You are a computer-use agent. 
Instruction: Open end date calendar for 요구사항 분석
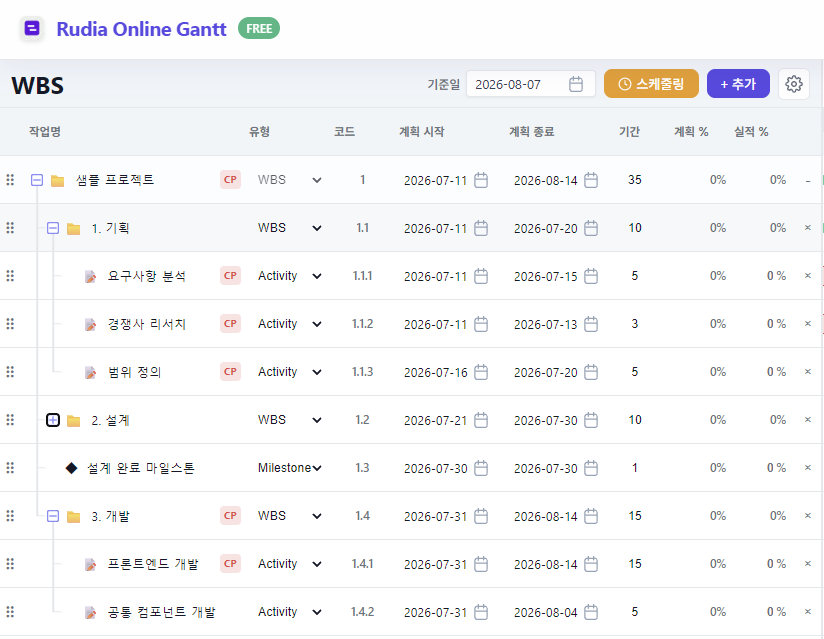[591, 276]
